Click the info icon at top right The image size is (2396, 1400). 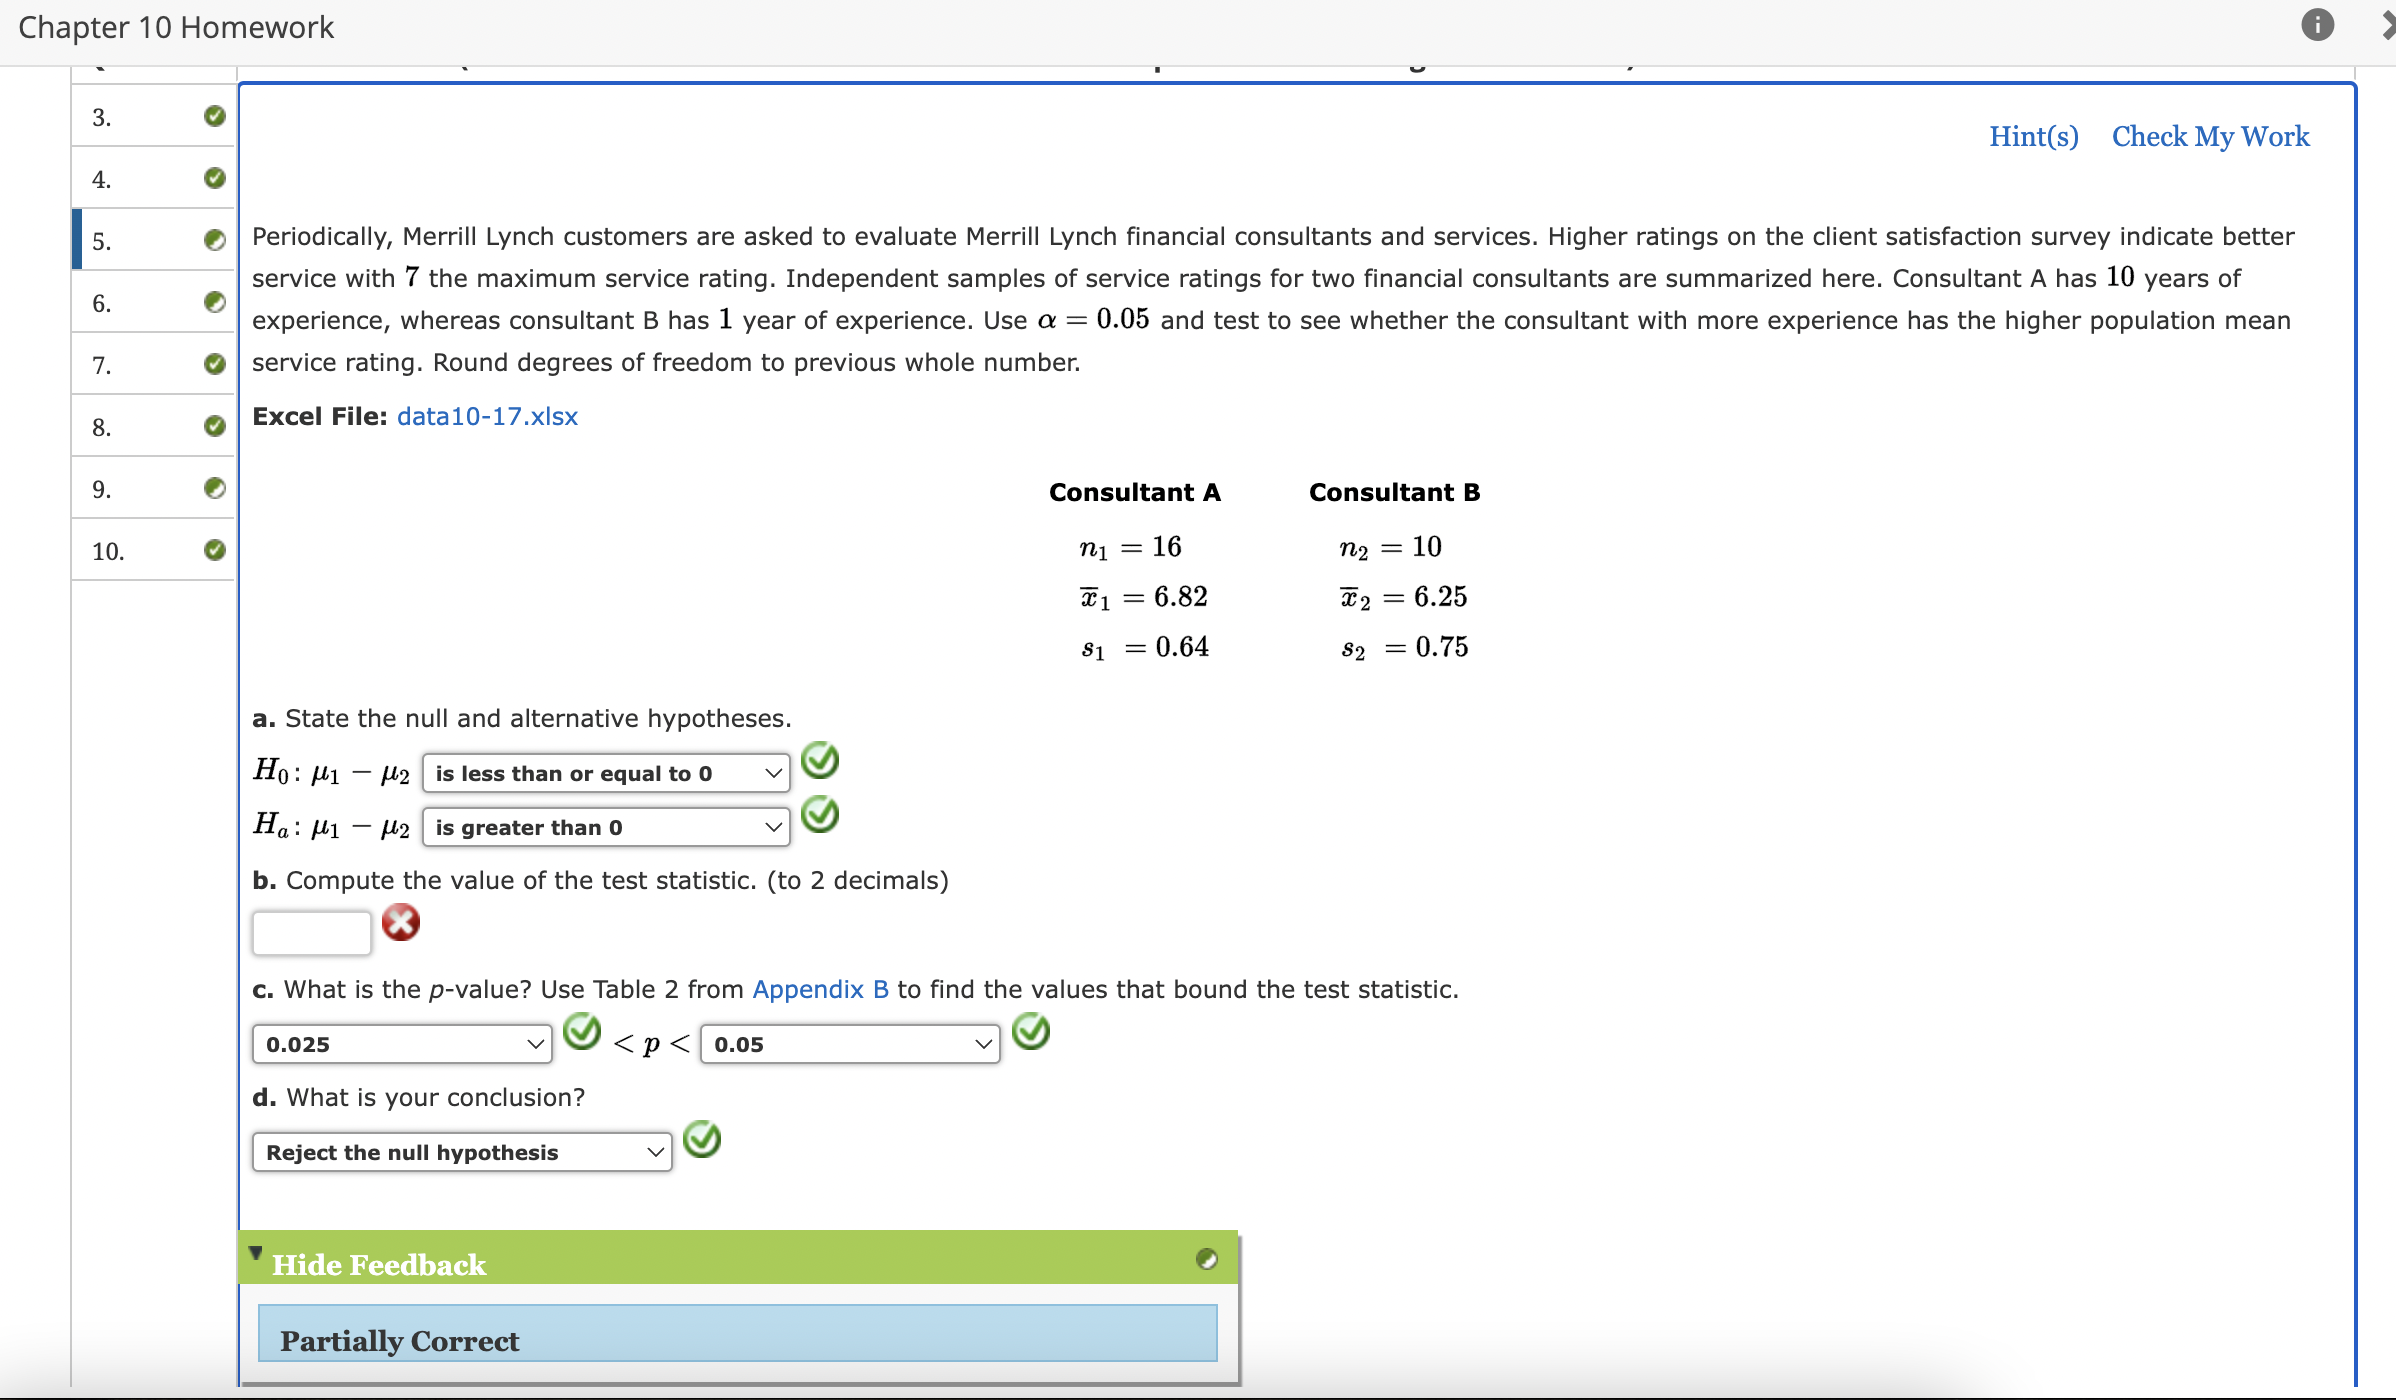[x=2318, y=25]
